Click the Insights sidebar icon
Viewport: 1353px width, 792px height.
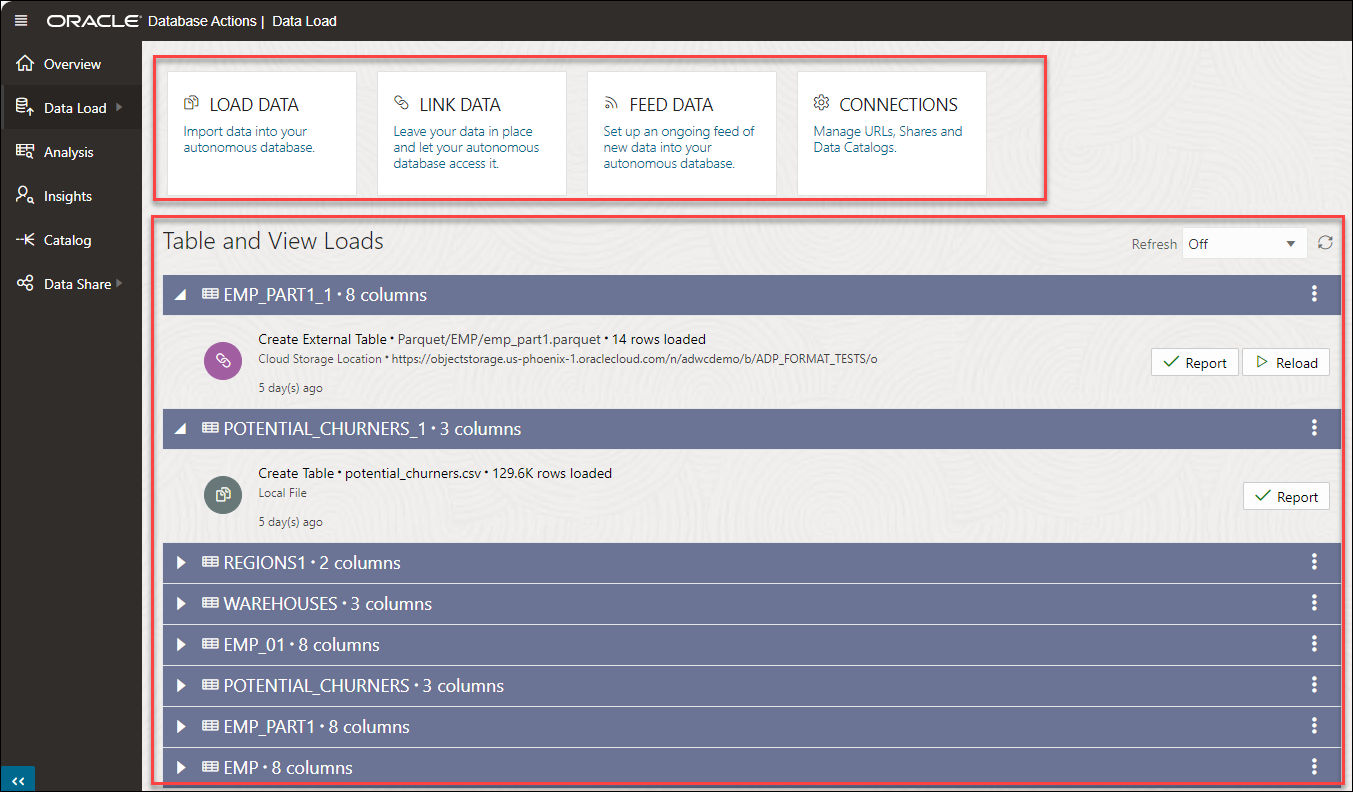click(x=26, y=195)
